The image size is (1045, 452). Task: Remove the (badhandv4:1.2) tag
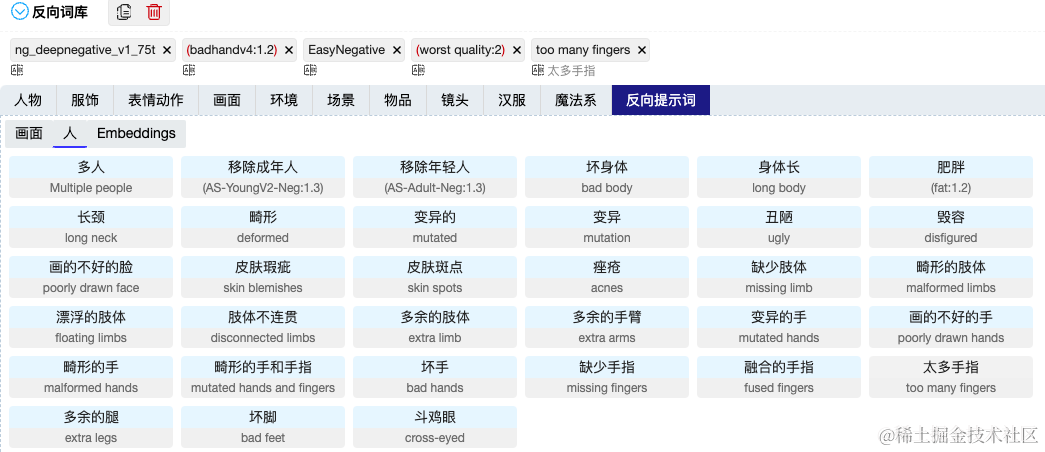[289, 50]
